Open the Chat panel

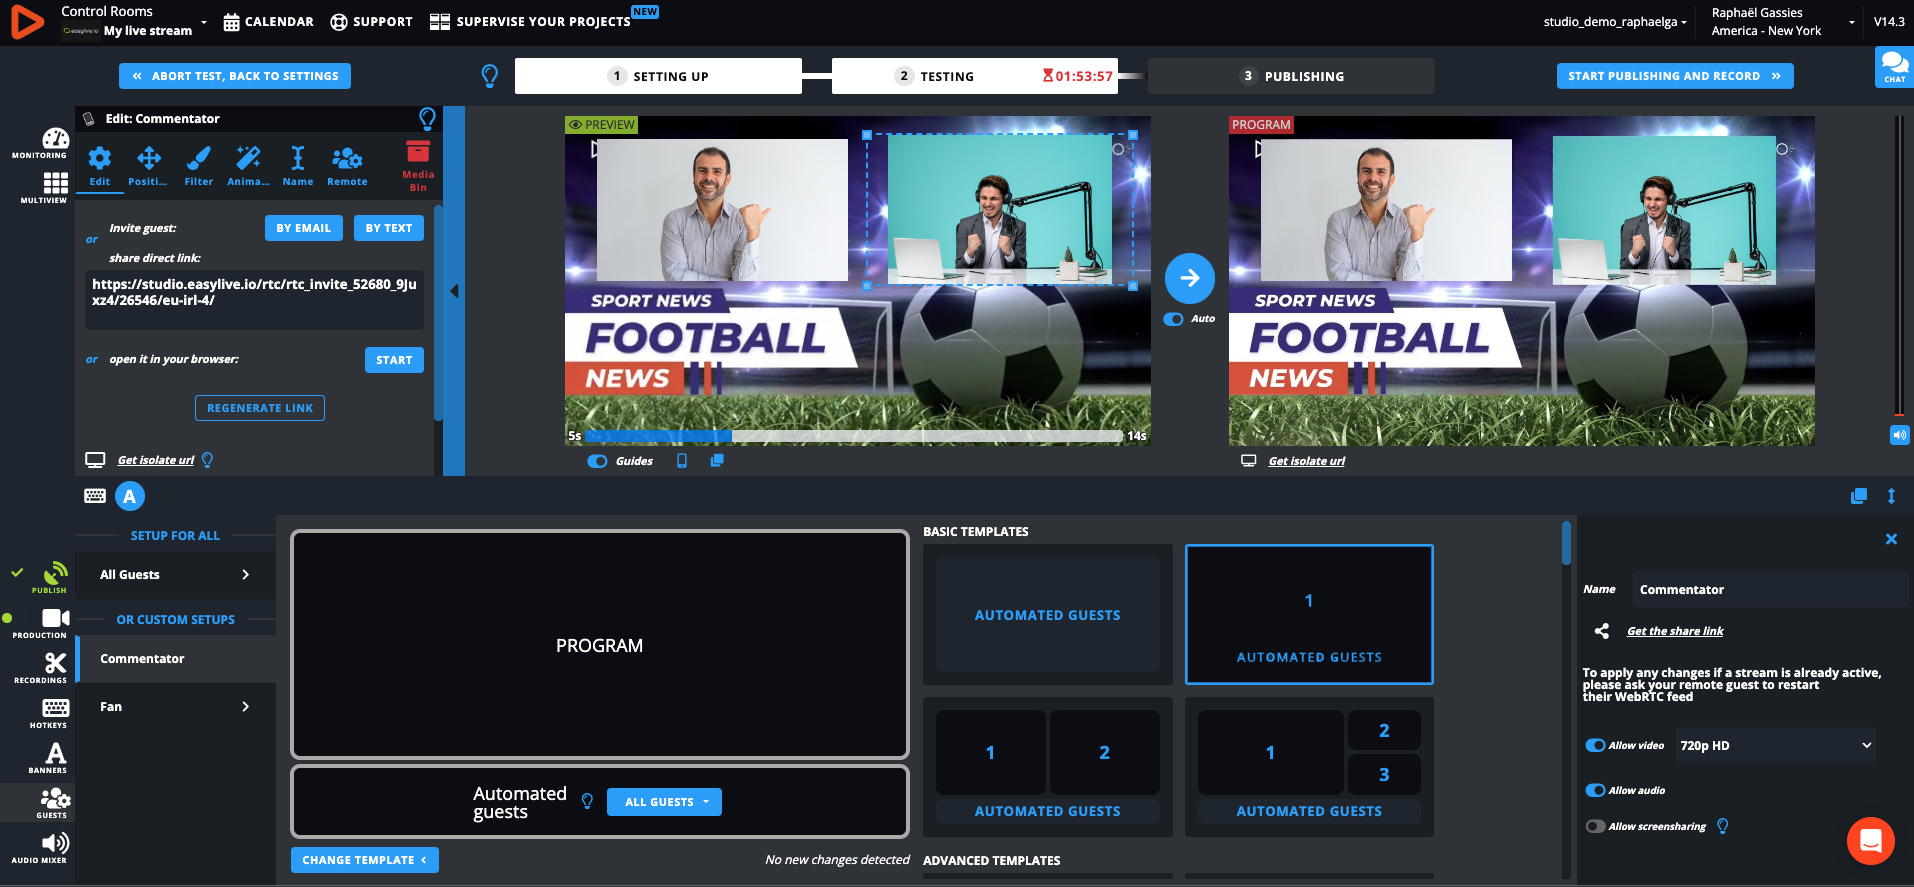(1894, 68)
